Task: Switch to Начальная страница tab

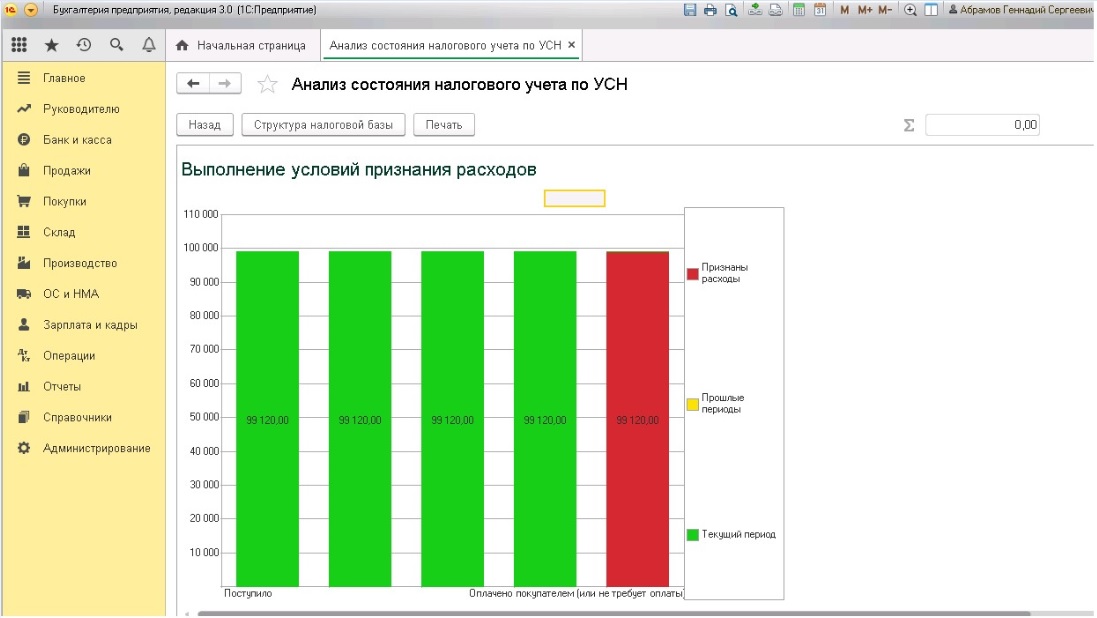Action: [x=241, y=45]
